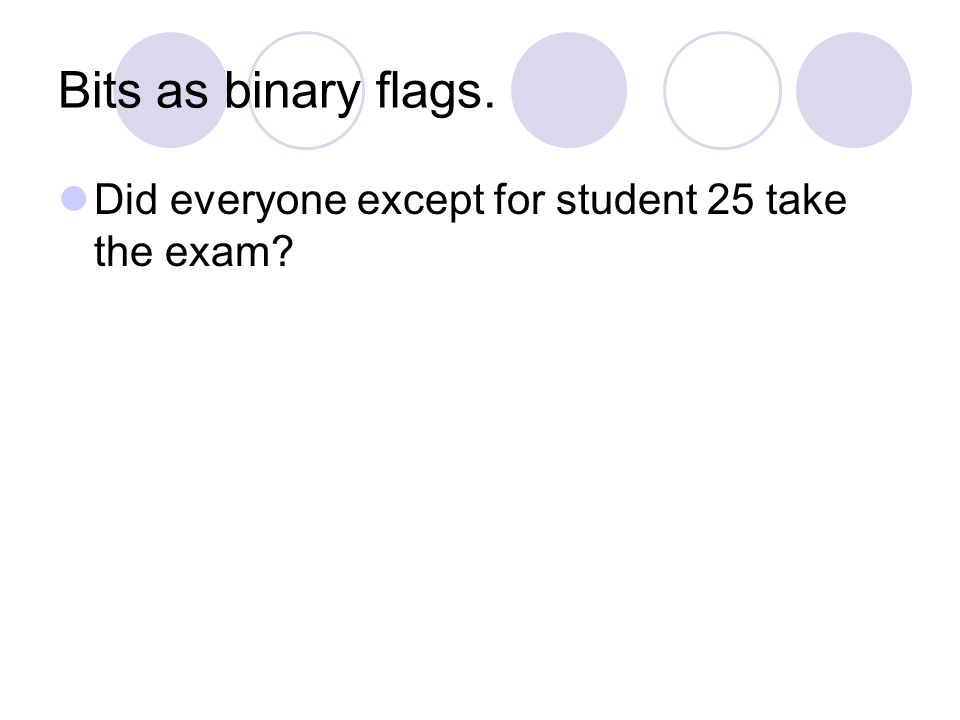Click the last filled lavender circle at far right
Image resolution: width=960 pixels, height=720 pixels.
click(x=854, y=90)
